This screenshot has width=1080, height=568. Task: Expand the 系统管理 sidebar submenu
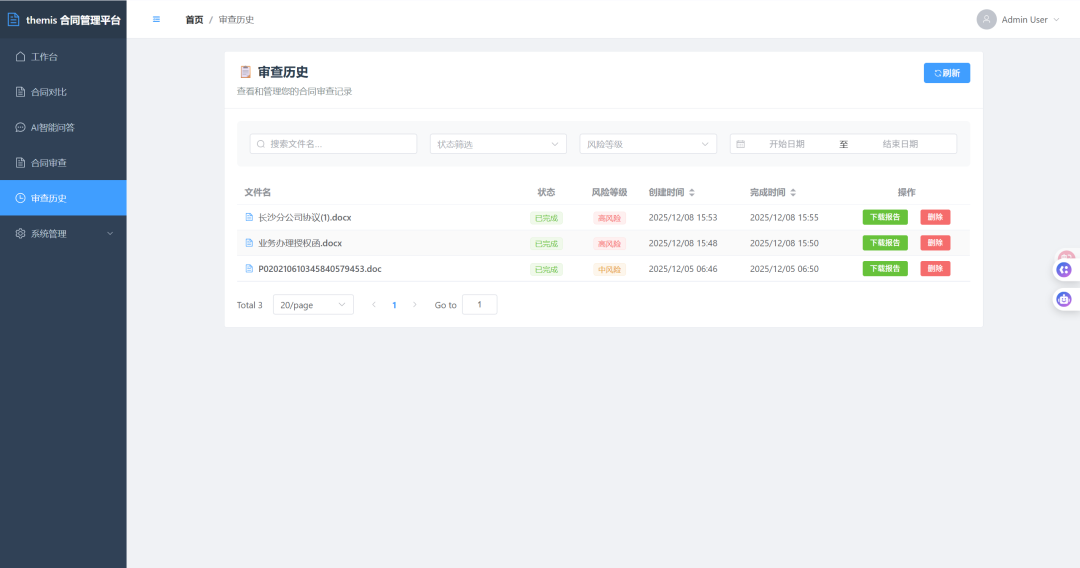click(63, 233)
